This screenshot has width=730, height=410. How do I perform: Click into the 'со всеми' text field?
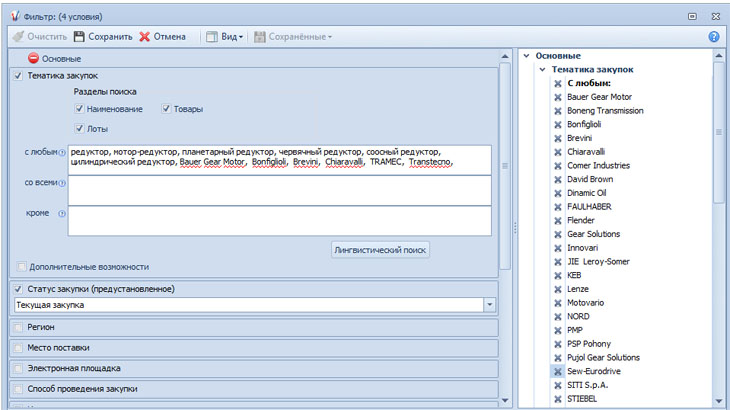click(280, 190)
